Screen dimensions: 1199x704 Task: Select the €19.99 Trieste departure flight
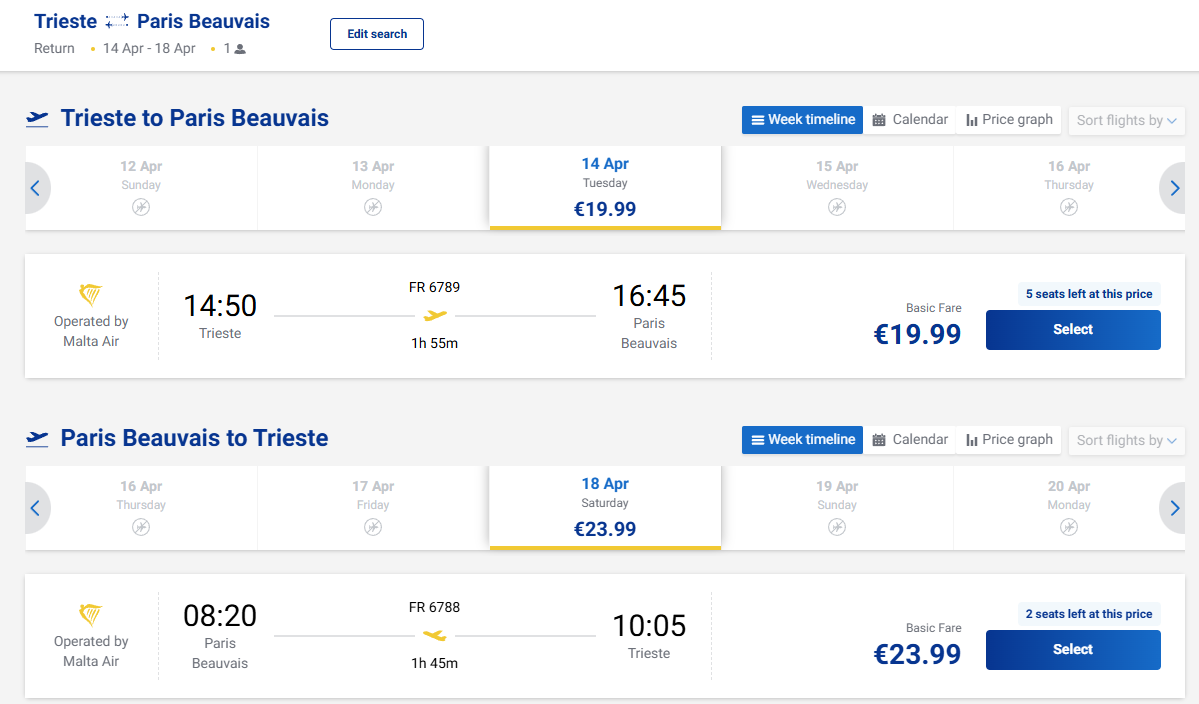[x=1073, y=330]
